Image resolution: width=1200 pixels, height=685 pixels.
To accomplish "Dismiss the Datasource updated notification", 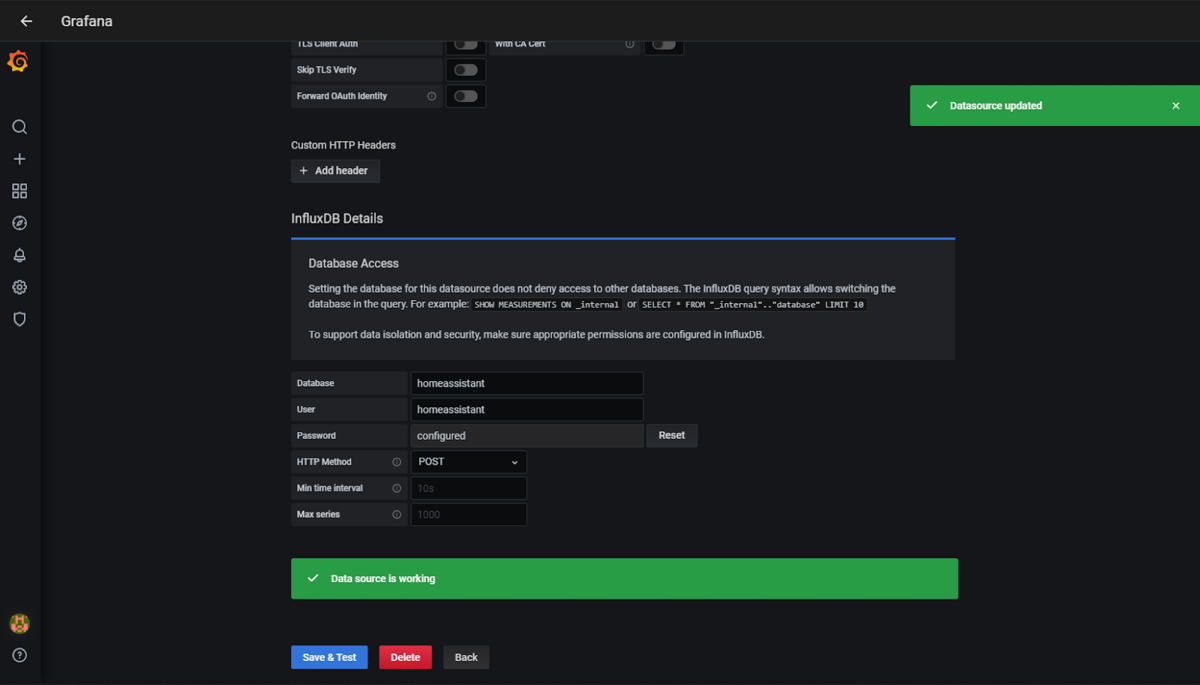I will [1176, 106].
